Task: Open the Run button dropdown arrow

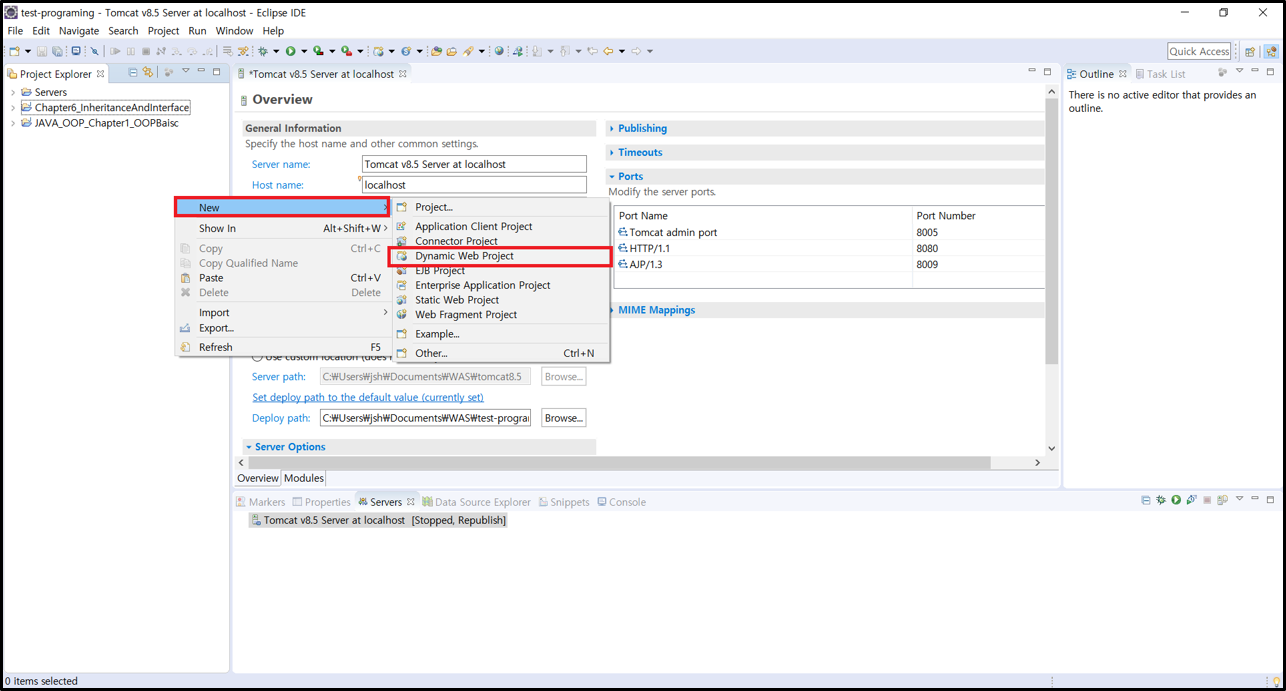Action: click(303, 51)
